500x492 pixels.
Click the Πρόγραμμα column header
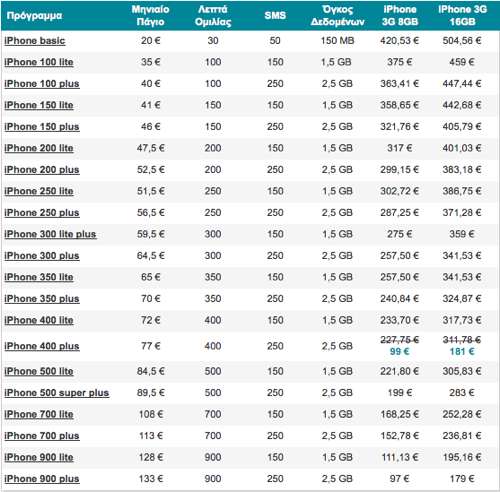pos(34,16)
